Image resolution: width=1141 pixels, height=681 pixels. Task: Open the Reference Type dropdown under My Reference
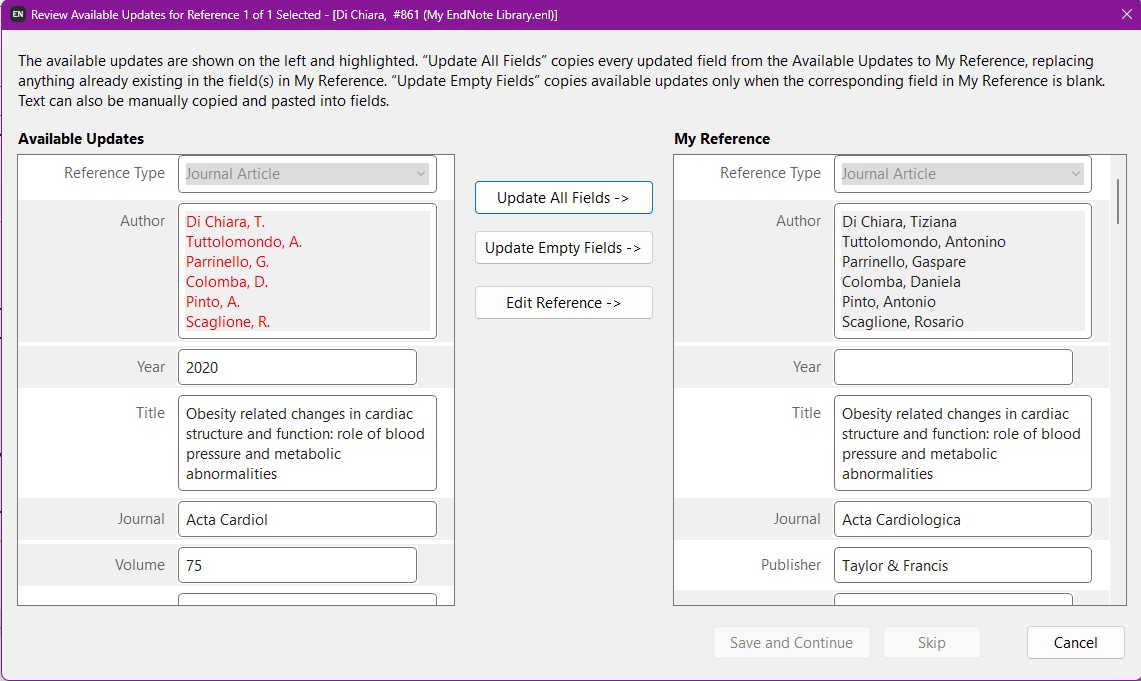(962, 173)
